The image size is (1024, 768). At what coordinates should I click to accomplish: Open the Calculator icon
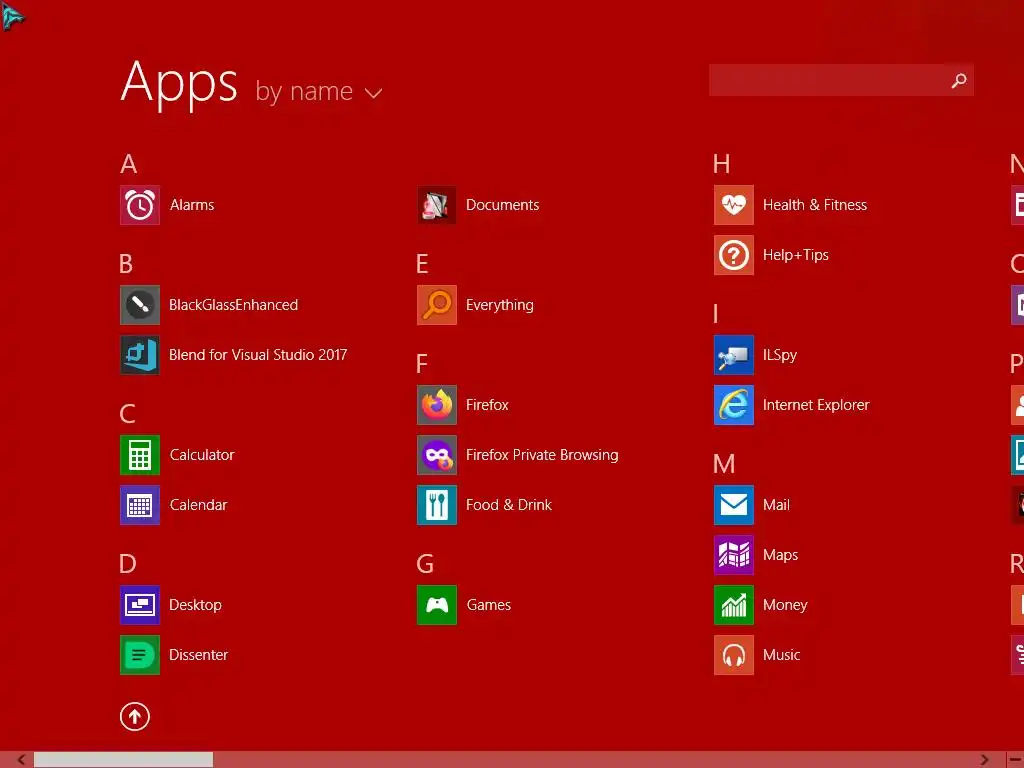pyautogui.click(x=140, y=455)
